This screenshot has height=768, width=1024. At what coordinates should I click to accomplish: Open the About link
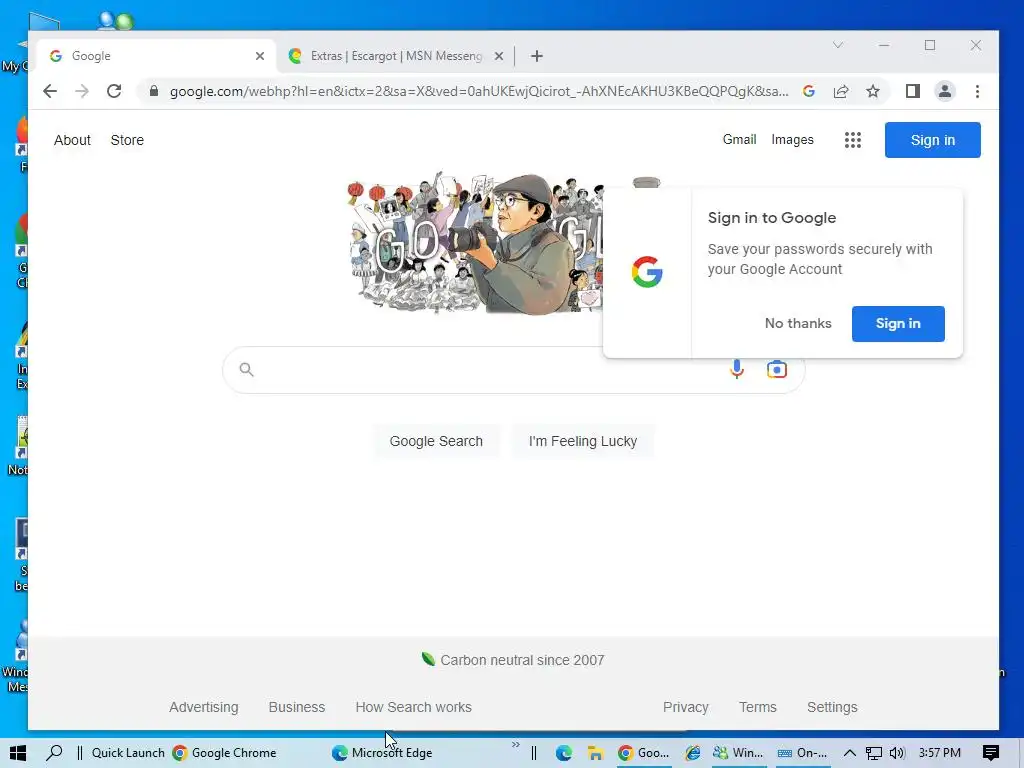(x=72, y=140)
